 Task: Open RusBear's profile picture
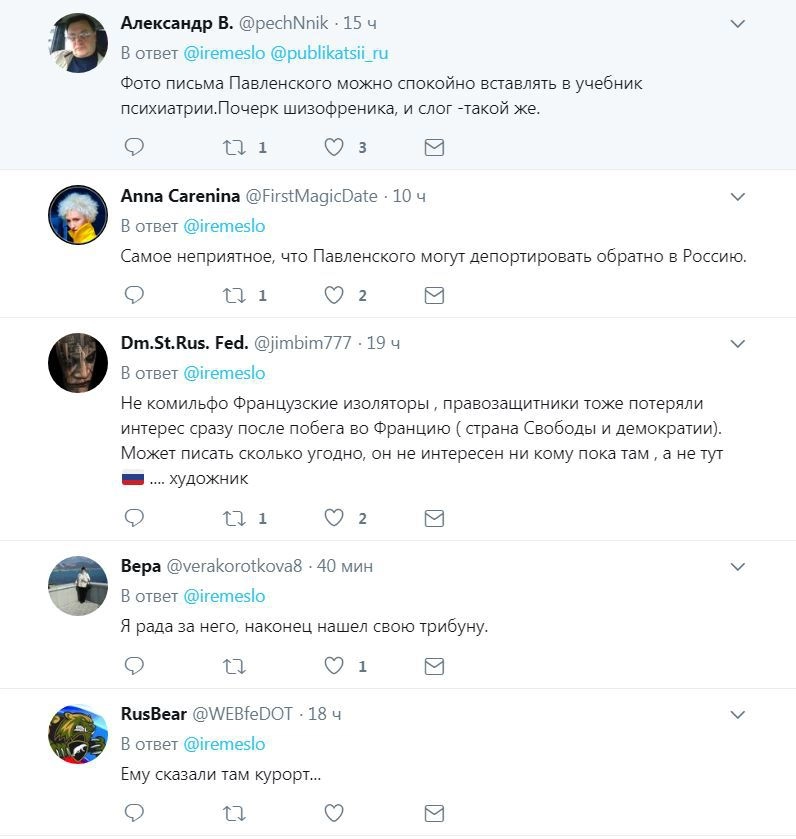point(78,733)
